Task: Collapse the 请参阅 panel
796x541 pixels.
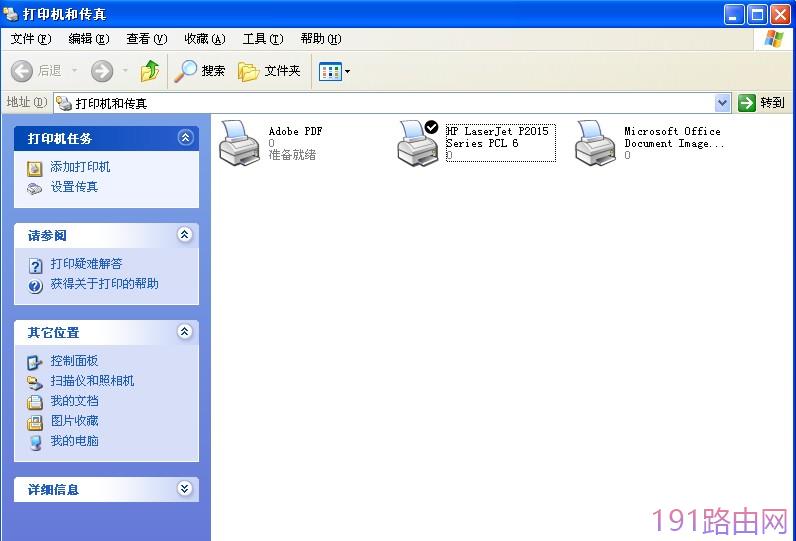Action: click(x=185, y=234)
